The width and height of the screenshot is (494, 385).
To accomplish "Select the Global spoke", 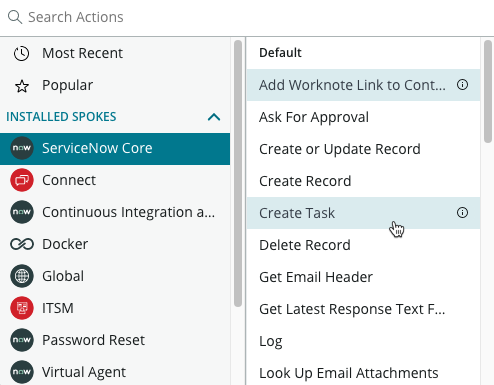I will [x=115, y=276].
